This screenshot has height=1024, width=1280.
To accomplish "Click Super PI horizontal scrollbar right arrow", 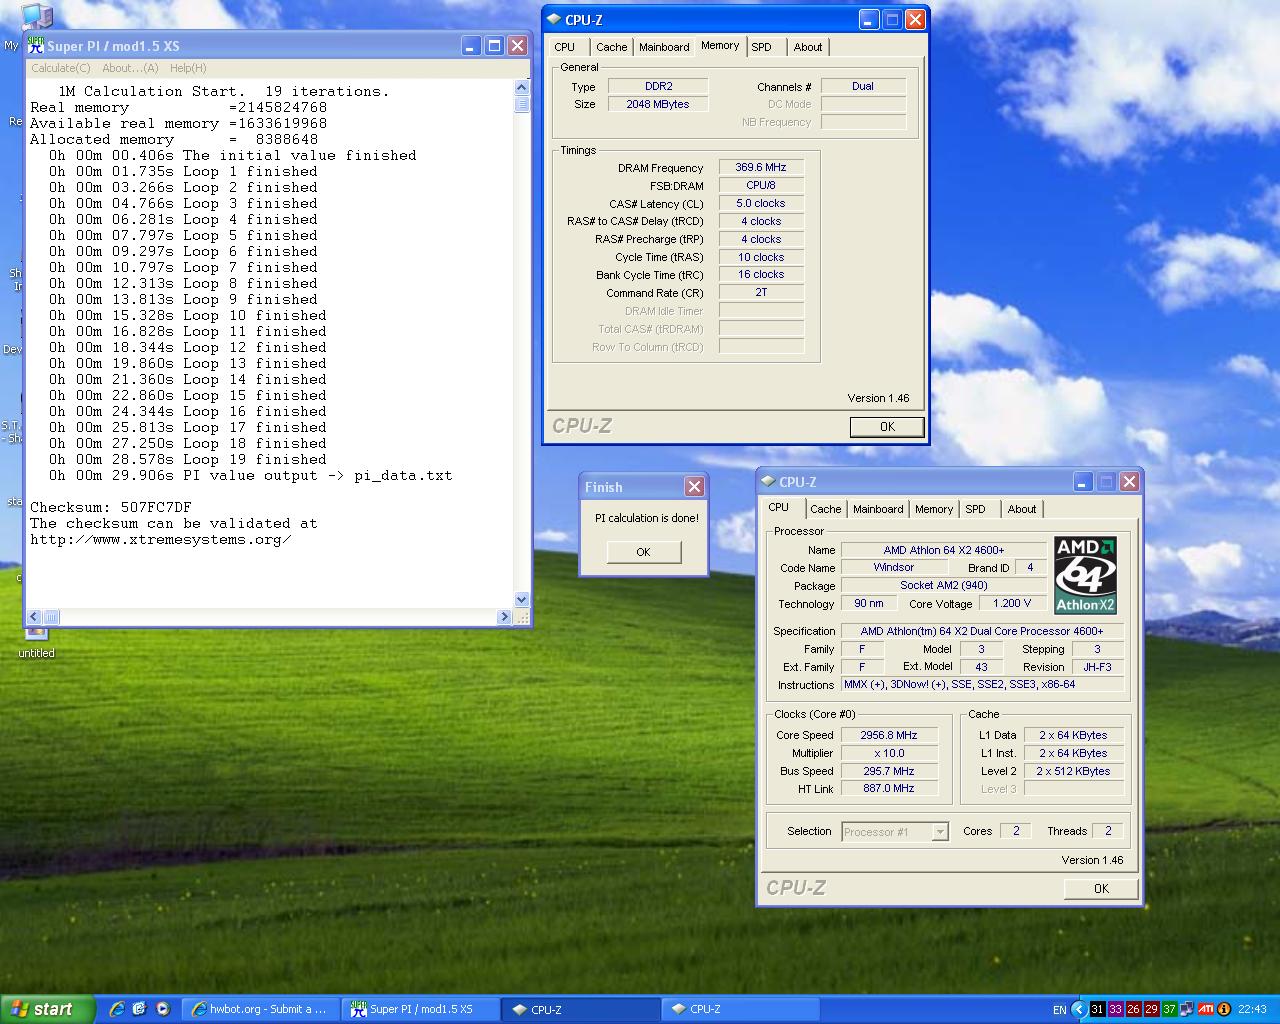I will (504, 617).
